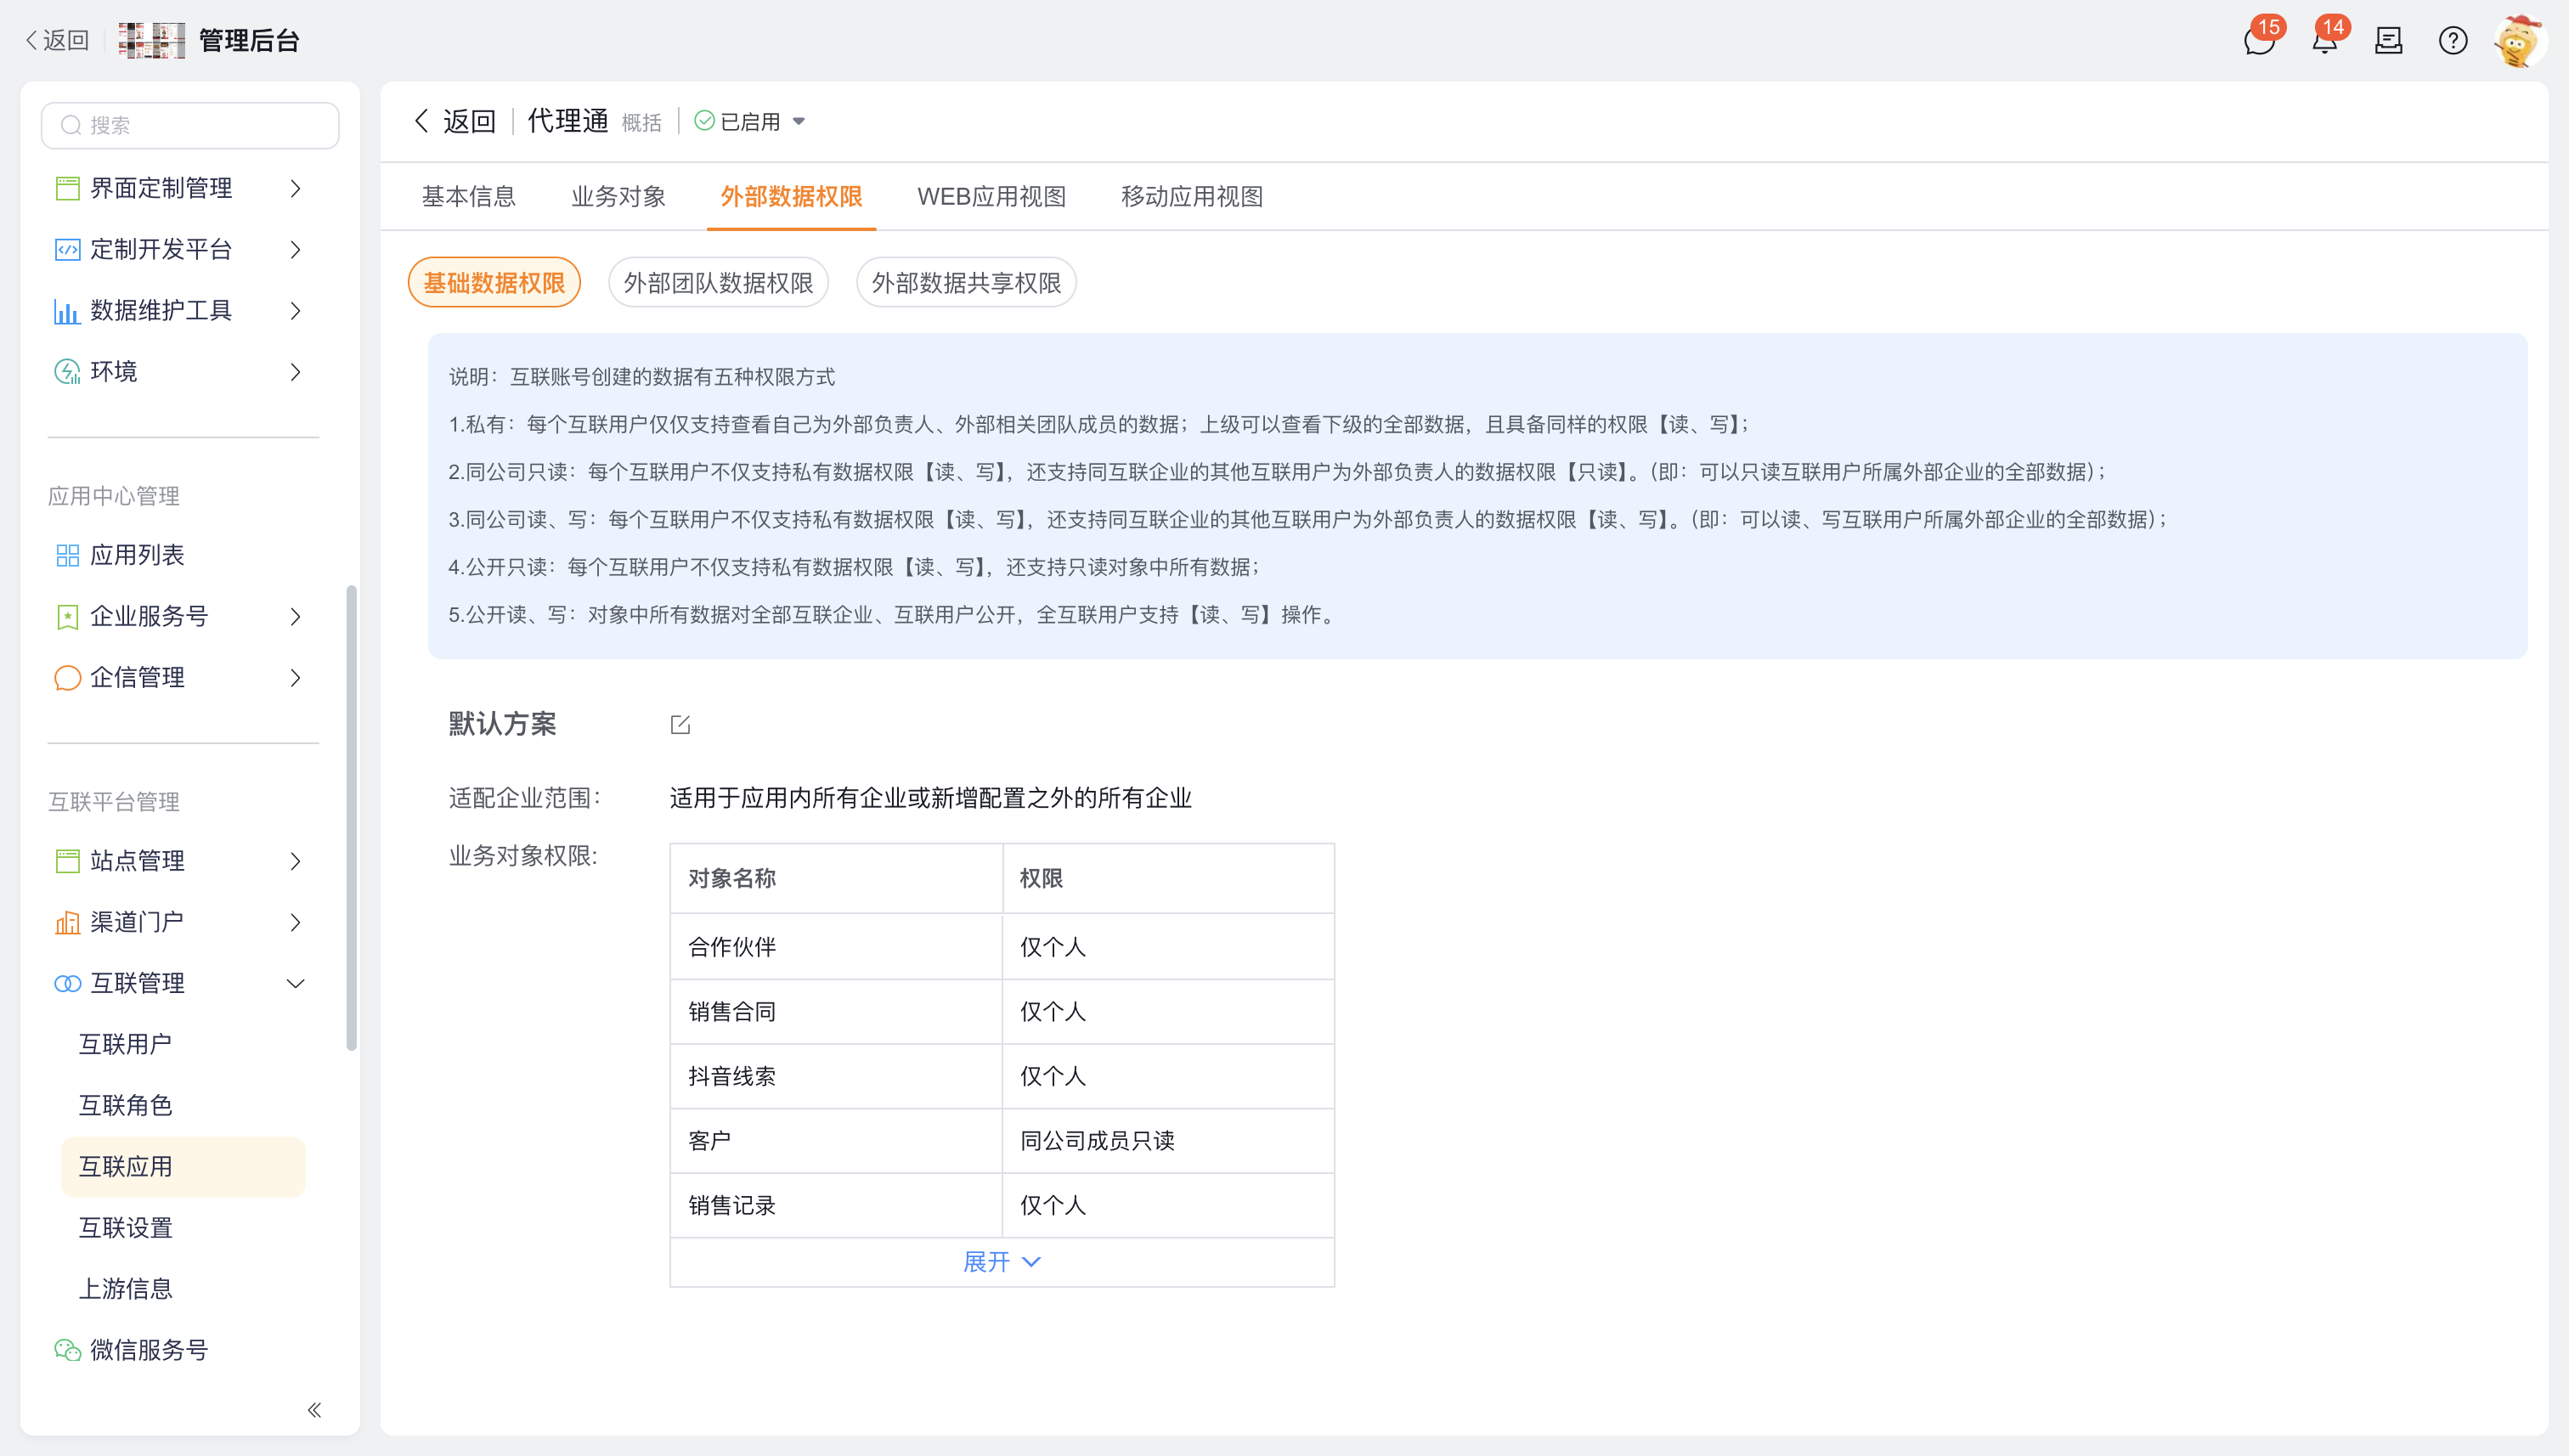This screenshot has height=1456, width=2569.
Task: Open the 已启用 status dropdown arrow
Action: pos(799,122)
